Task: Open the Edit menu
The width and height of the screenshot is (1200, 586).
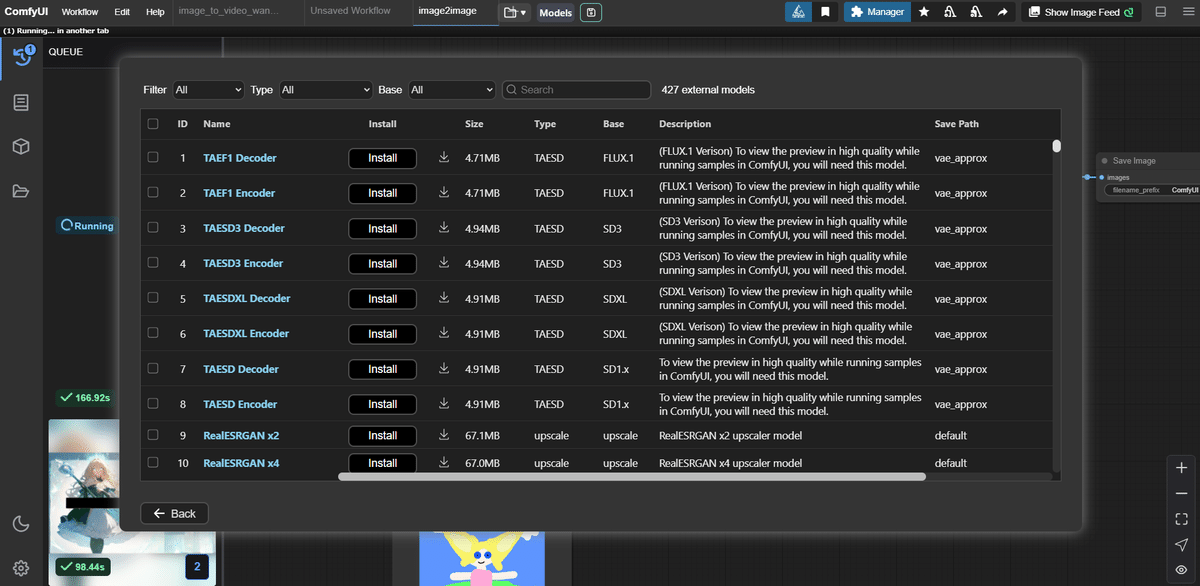Action: (122, 12)
